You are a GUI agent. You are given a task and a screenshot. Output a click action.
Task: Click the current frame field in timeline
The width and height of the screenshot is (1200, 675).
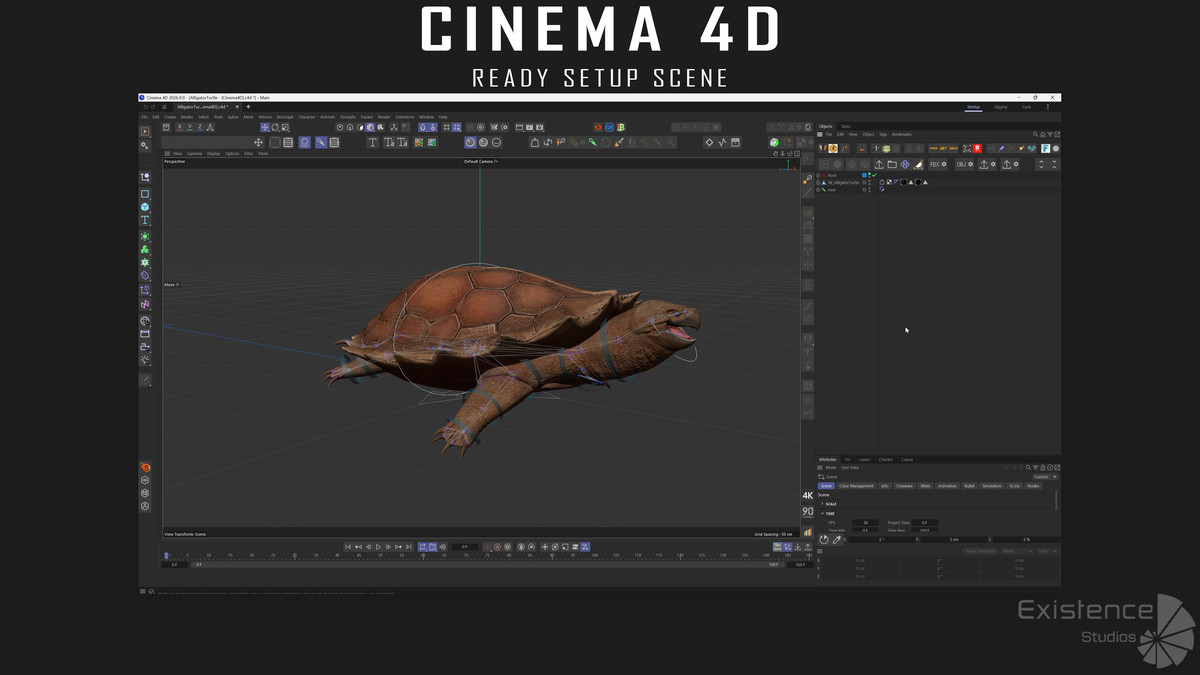click(465, 547)
